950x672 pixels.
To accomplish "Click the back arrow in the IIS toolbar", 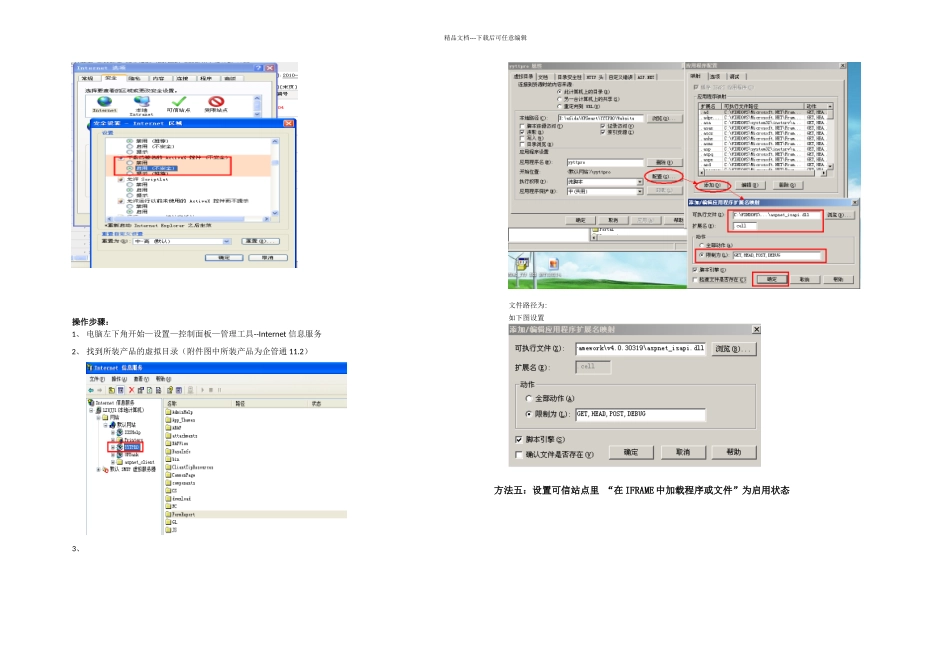I will click(x=91, y=390).
